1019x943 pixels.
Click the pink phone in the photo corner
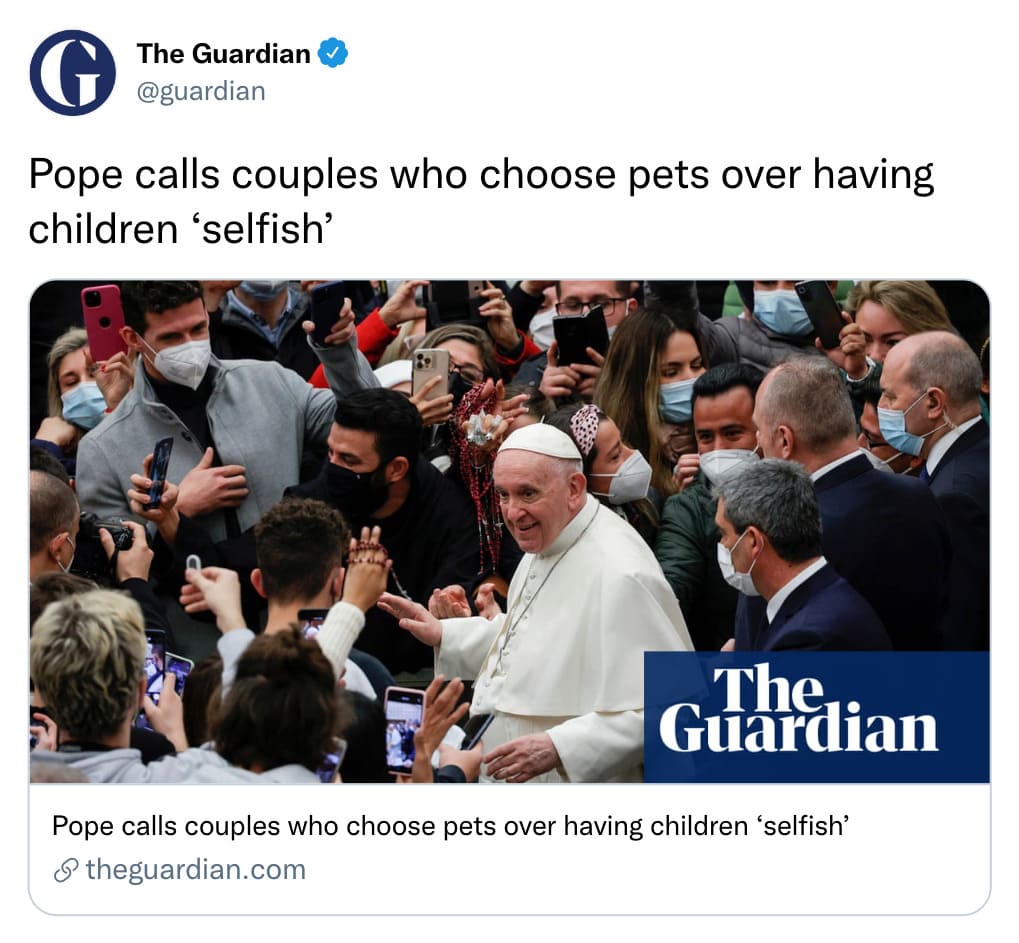click(x=104, y=322)
